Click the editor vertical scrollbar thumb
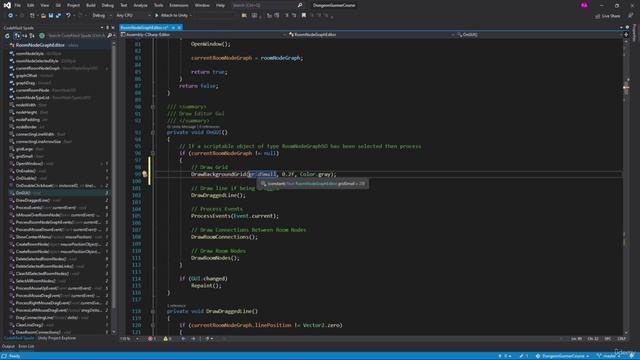640x360 pixels. [626, 88]
